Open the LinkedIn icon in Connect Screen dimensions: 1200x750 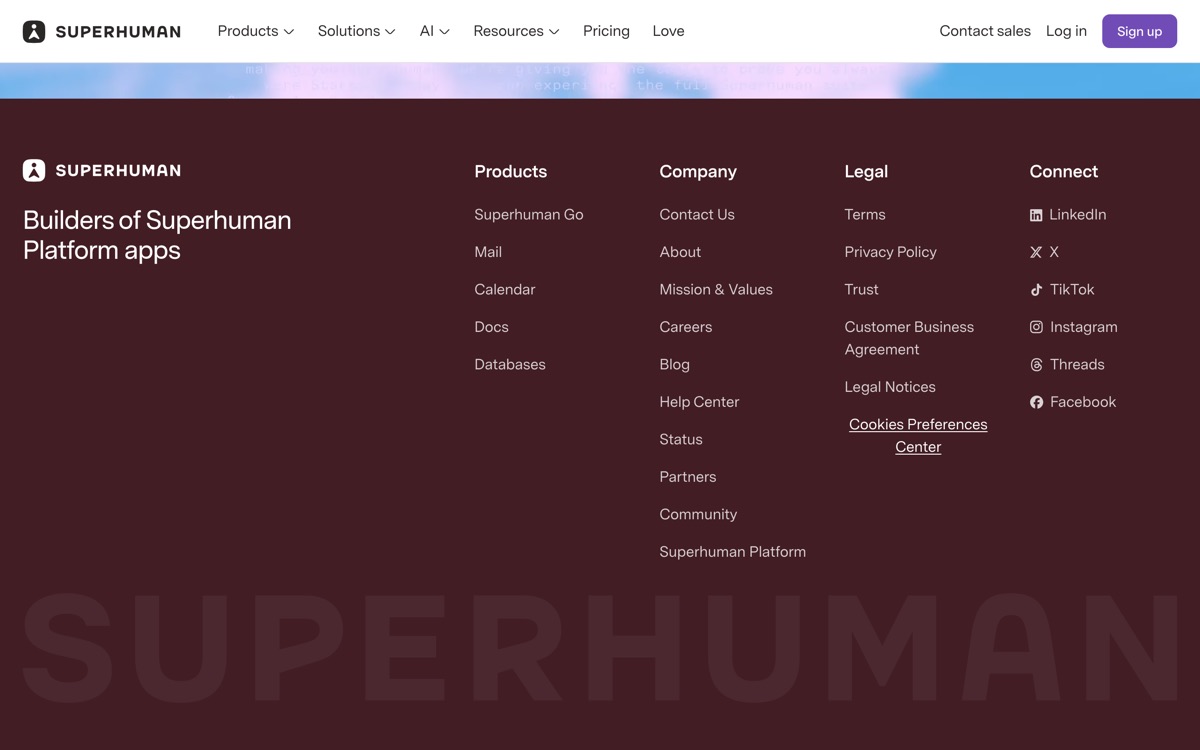coord(1036,215)
